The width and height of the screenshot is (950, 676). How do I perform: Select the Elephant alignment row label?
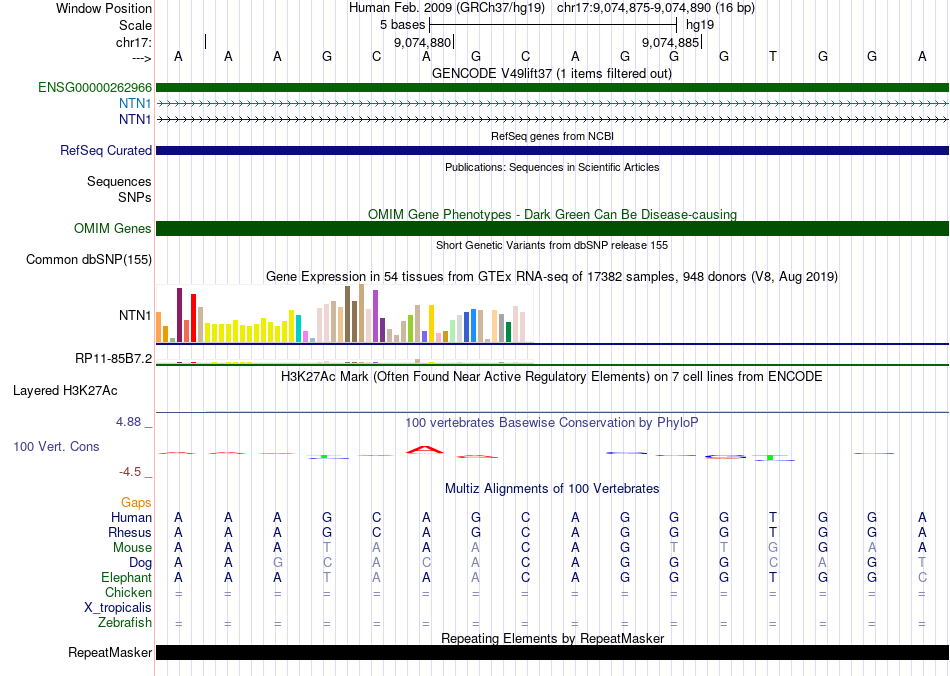(x=126, y=577)
